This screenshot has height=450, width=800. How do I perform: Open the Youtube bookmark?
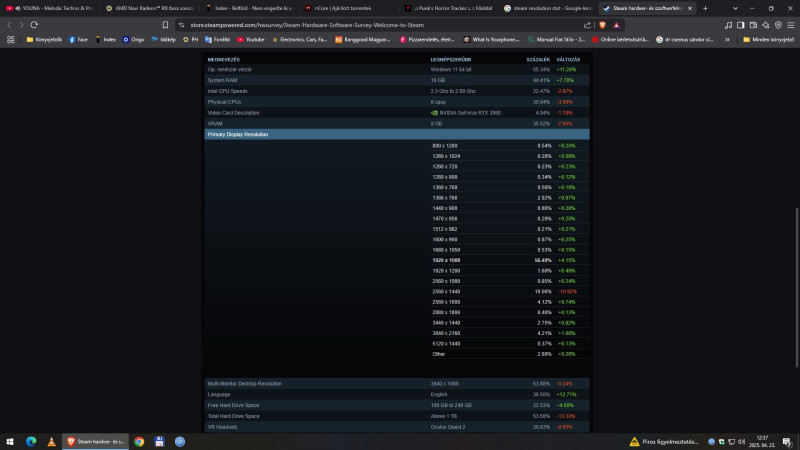point(251,39)
